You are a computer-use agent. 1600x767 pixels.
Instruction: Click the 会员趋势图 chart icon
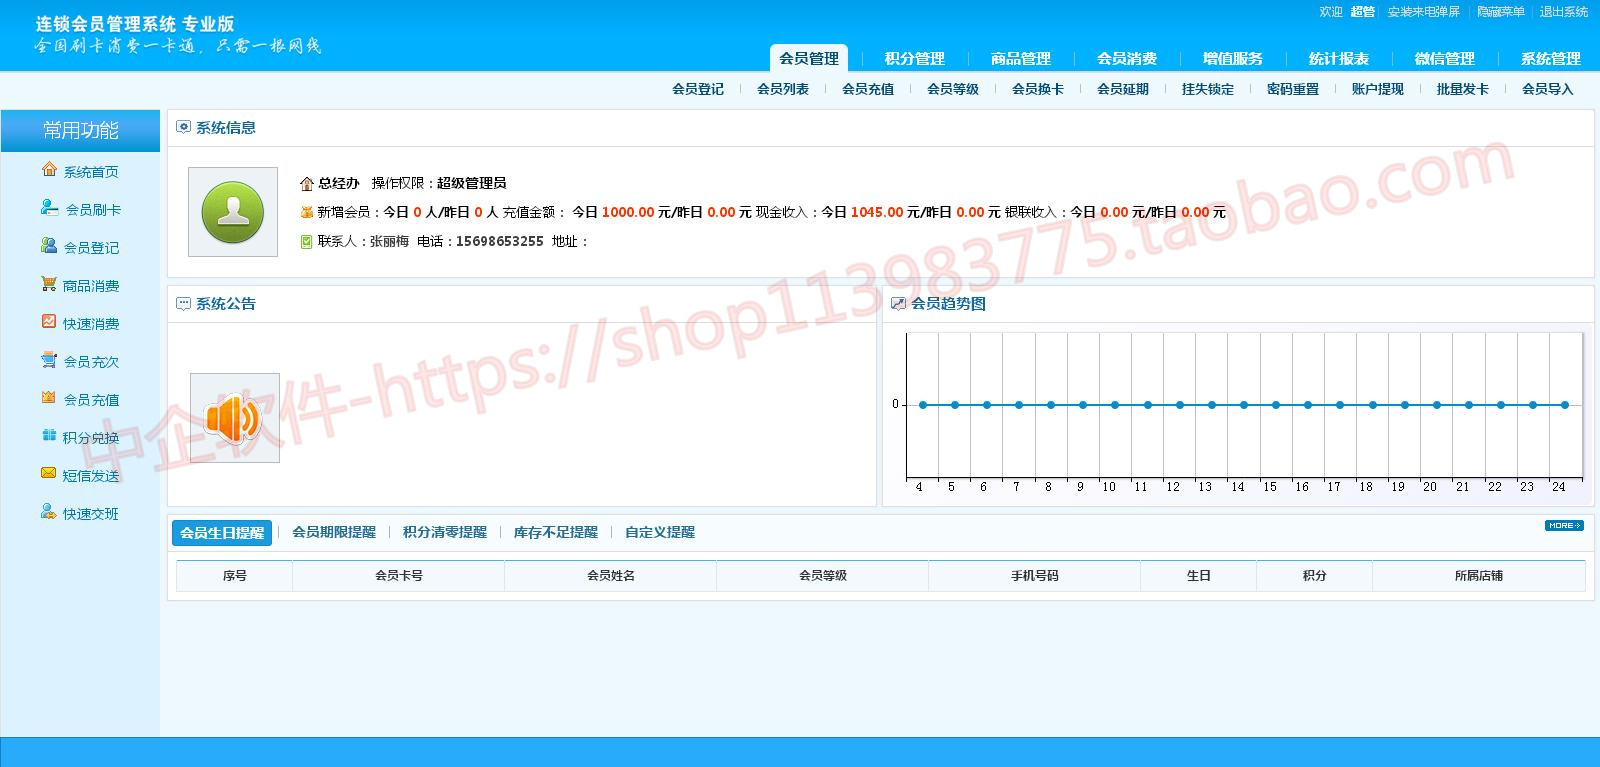point(898,303)
